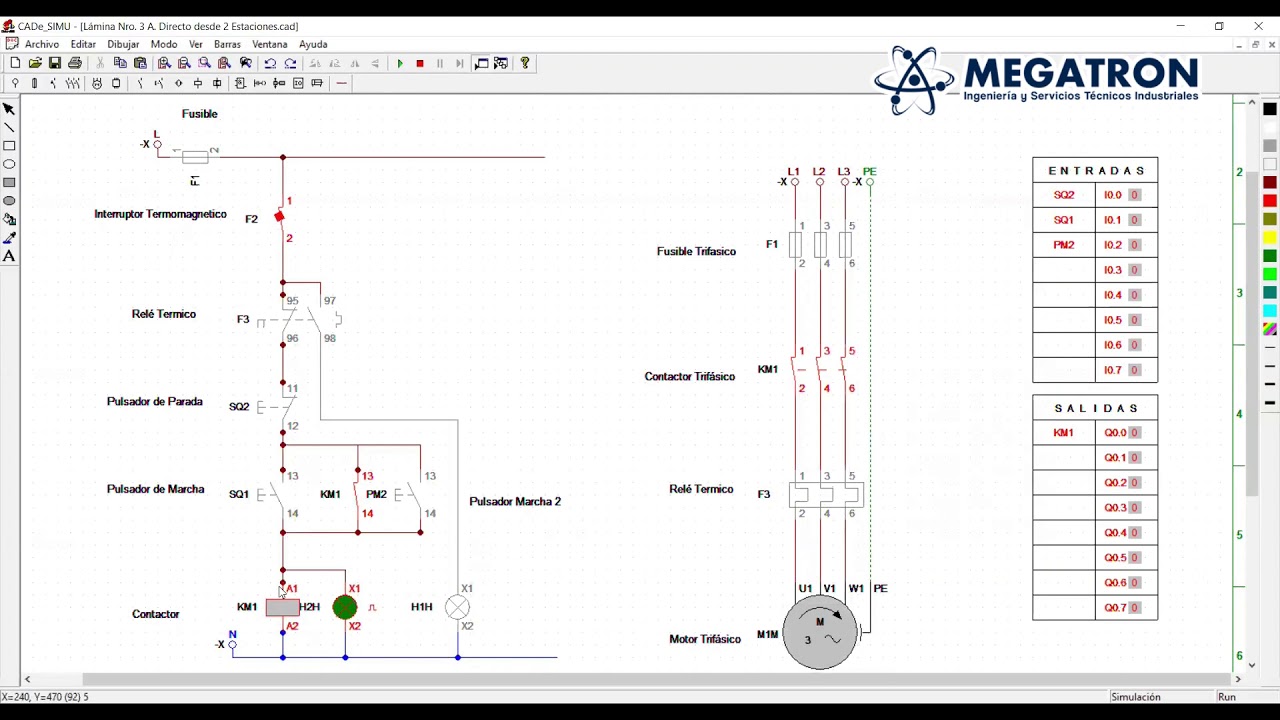Image resolution: width=1280 pixels, height=720 pixels.
Task: Print the diagram with printer icon
Action: (x=75, y=63)
